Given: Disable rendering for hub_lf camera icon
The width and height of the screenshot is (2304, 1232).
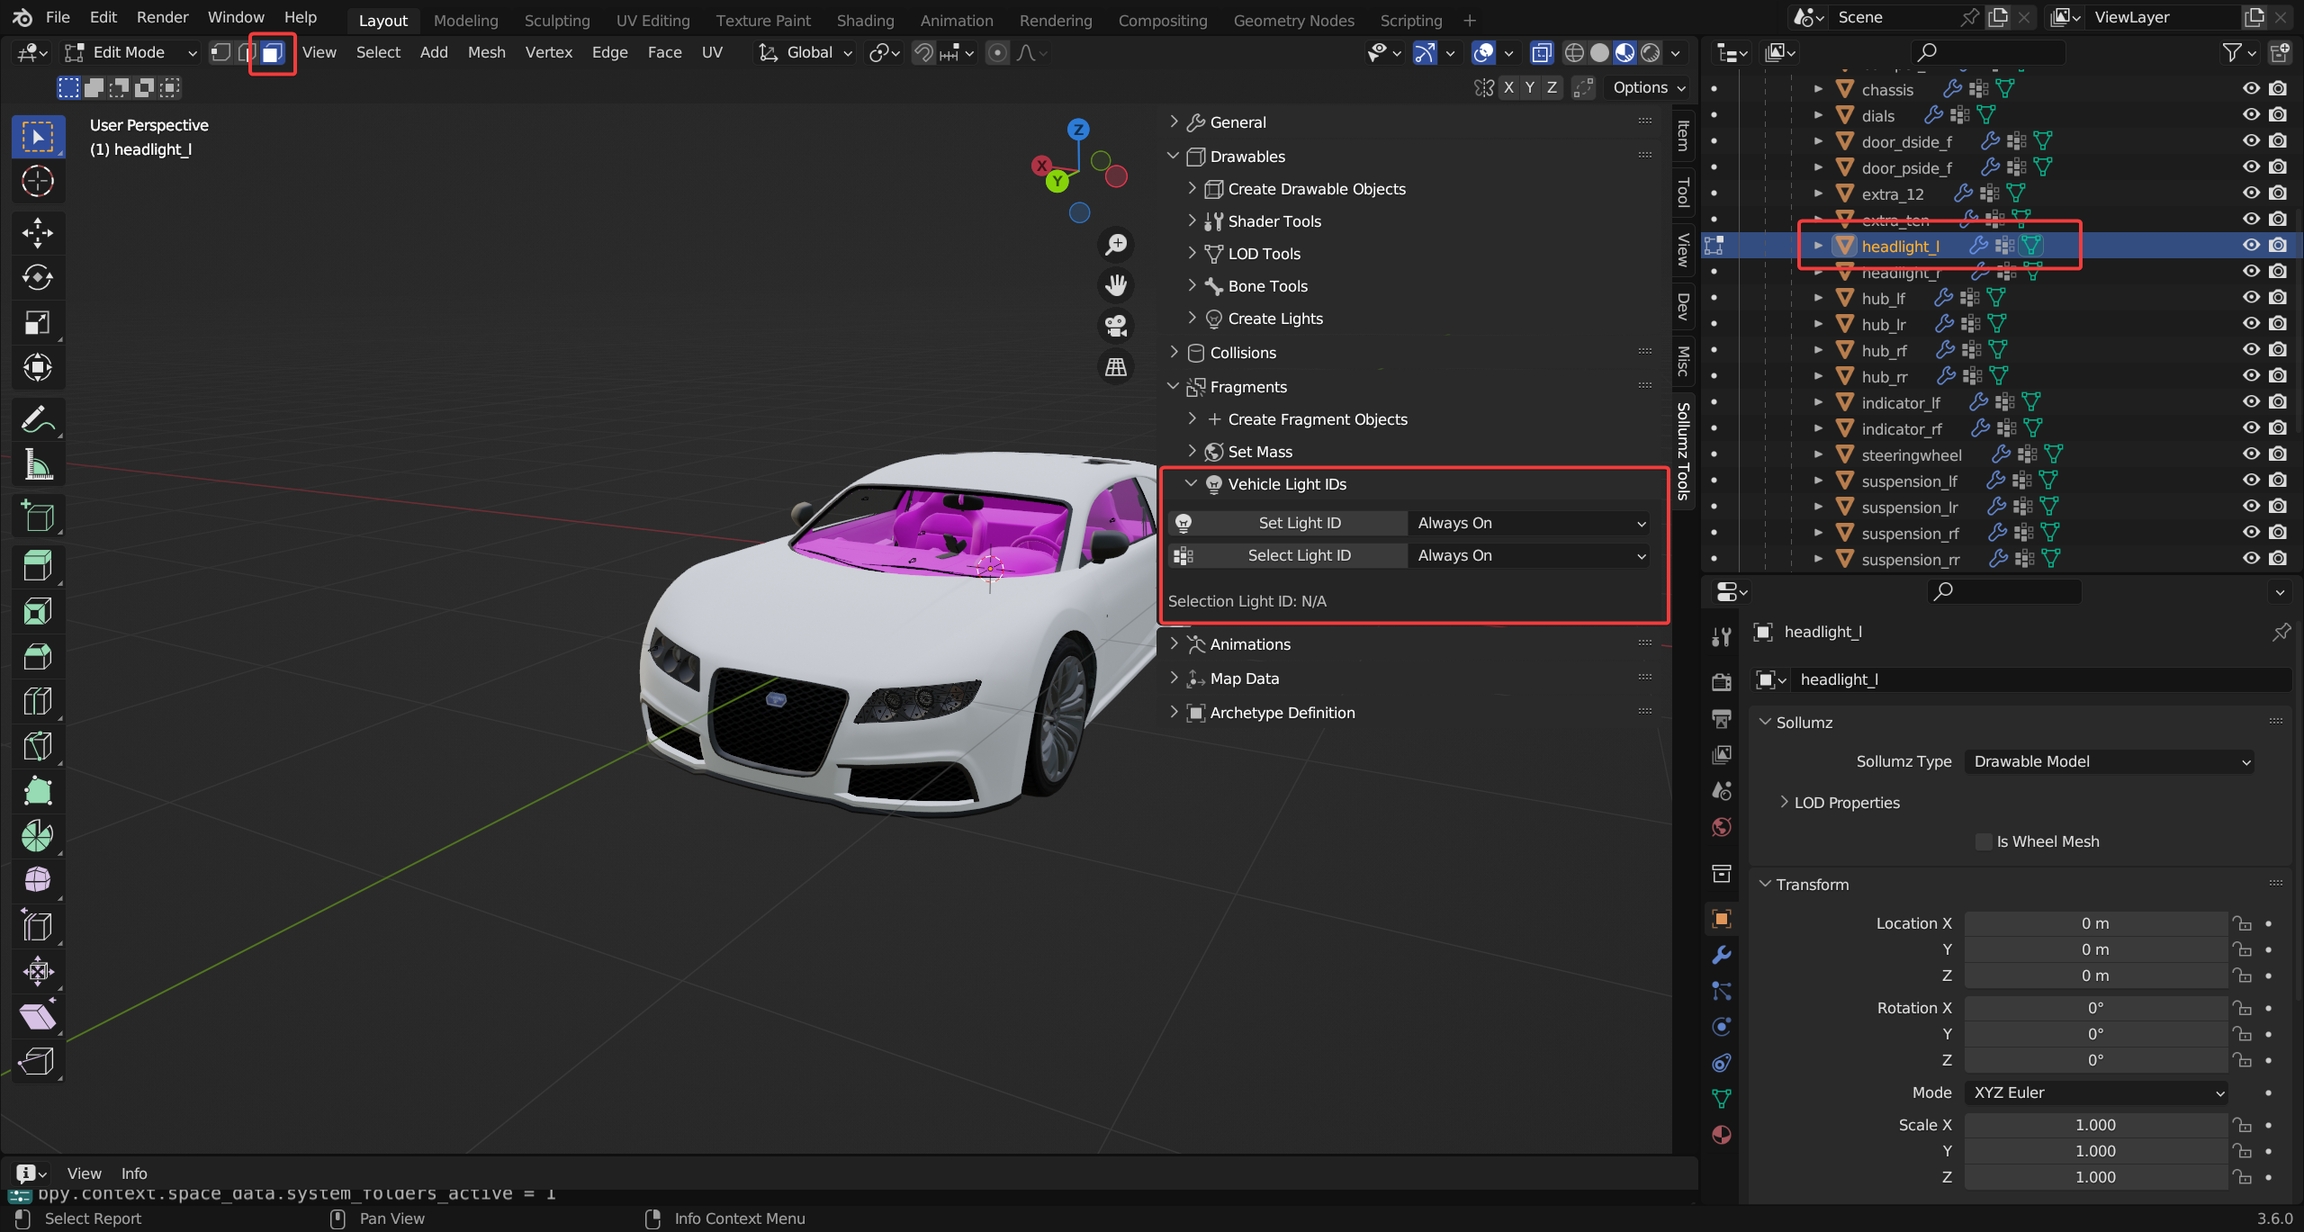Looking at the screenshot, I should click(2278, 298).
